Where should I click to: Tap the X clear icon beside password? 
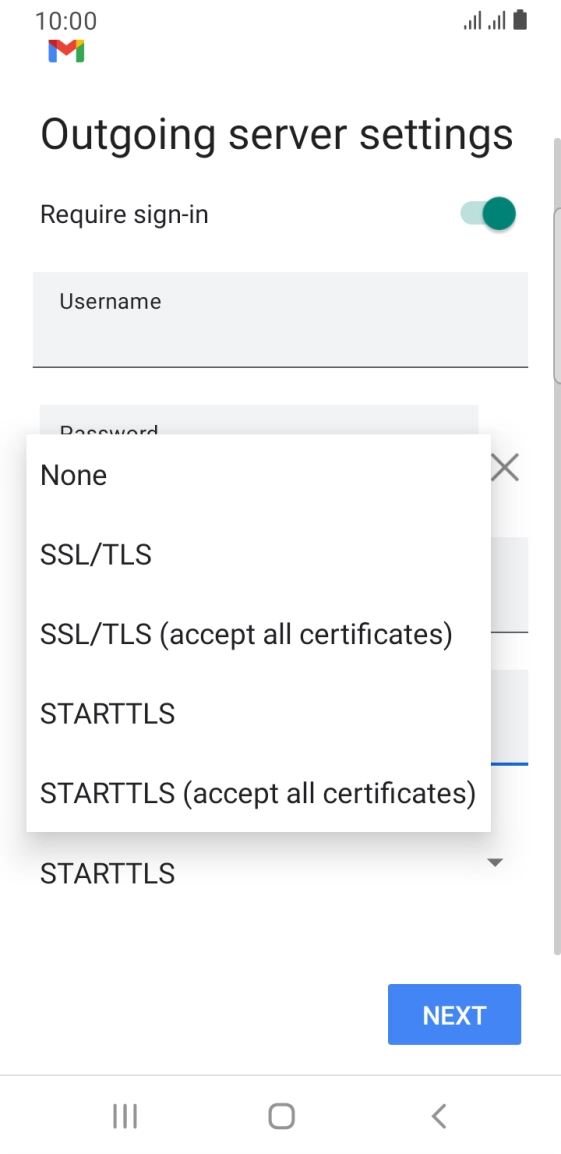tap(505, 467)
